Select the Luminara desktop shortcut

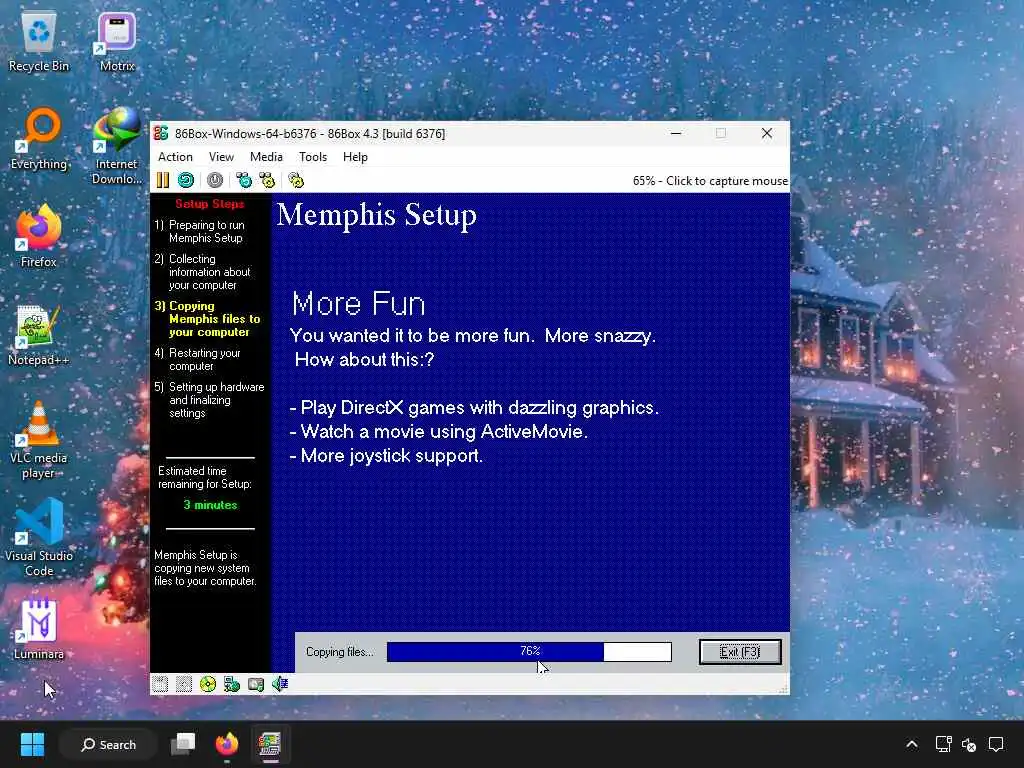coord(39,629)
